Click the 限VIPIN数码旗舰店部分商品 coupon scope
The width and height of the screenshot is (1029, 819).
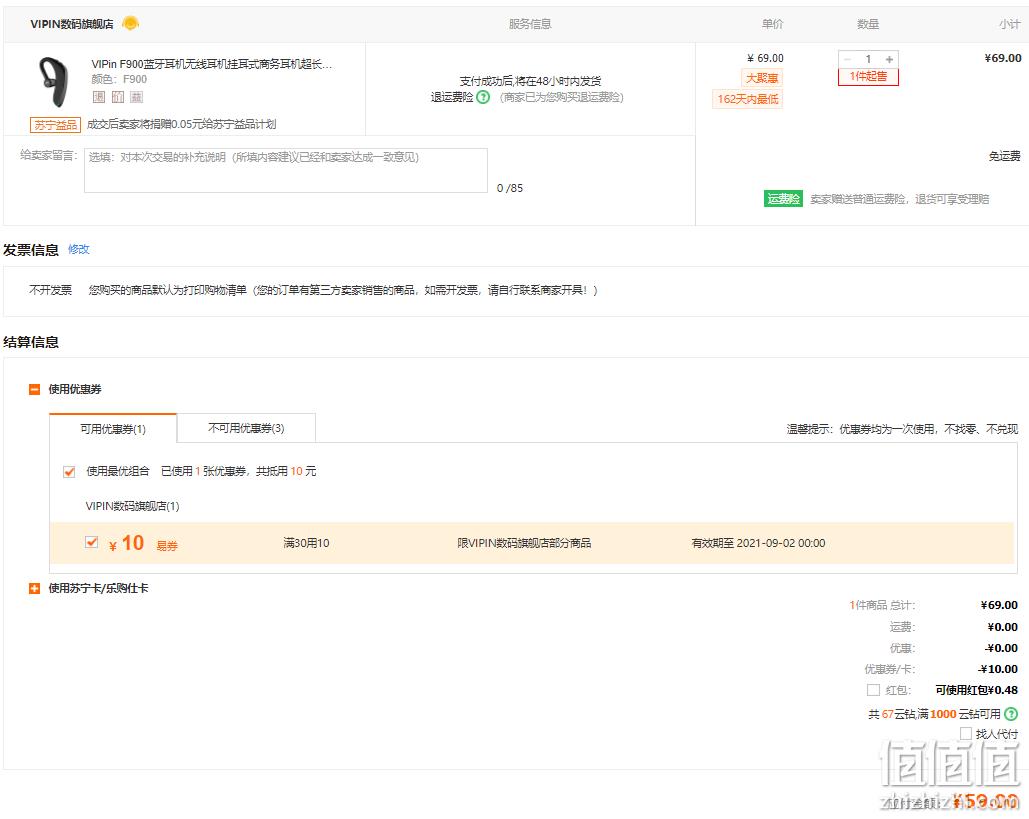tap(524, 543)
